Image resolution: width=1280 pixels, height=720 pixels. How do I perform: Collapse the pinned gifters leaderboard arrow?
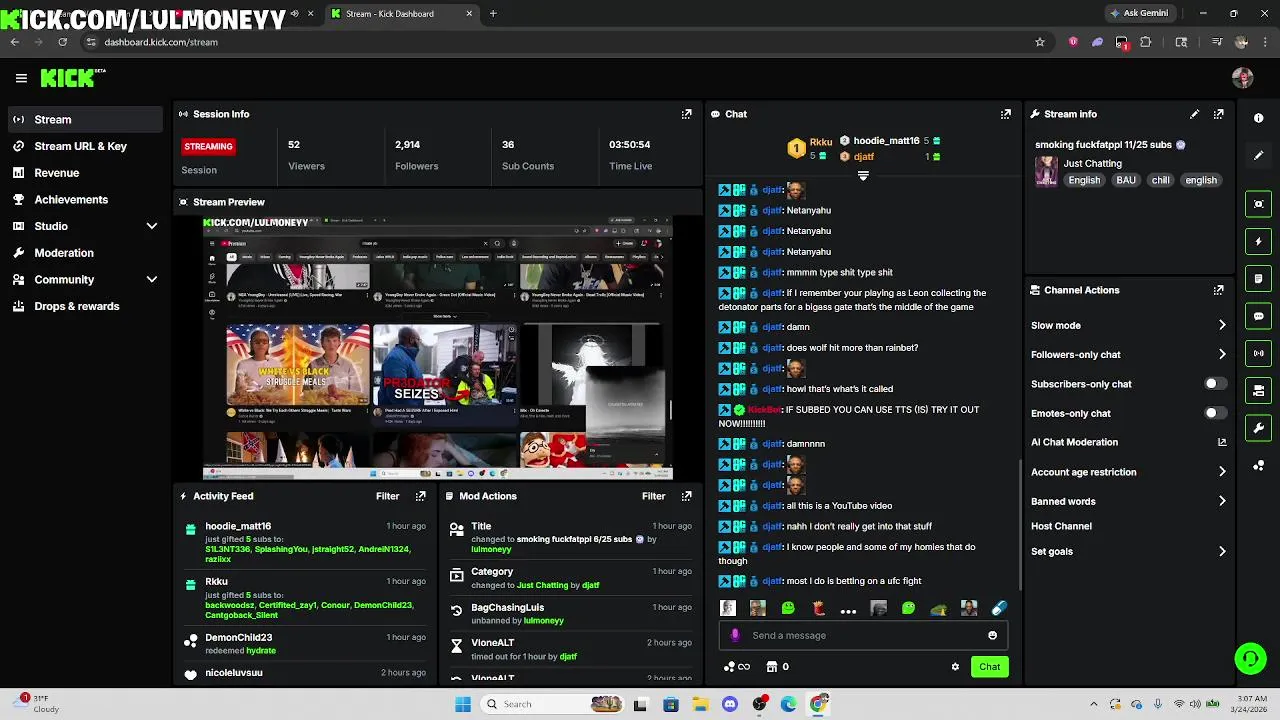coord(863,175)
